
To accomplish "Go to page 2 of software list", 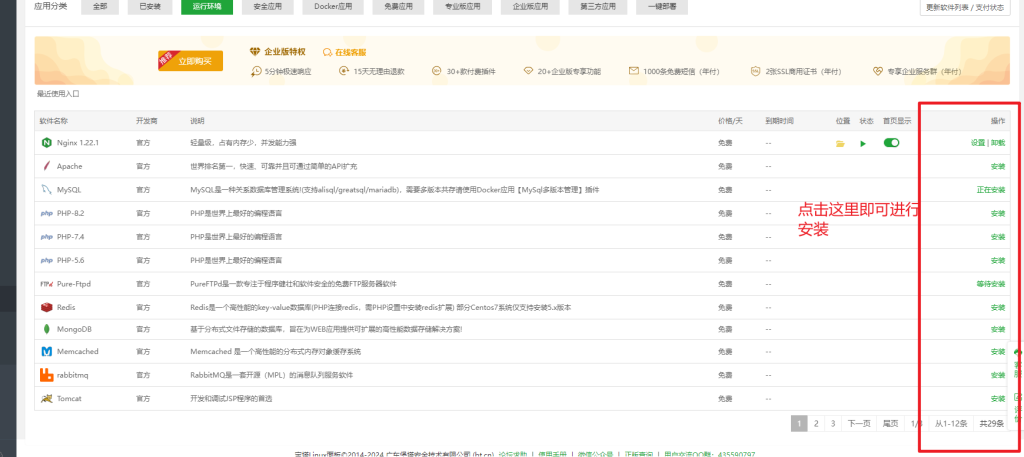I will (x=816, y=424).
